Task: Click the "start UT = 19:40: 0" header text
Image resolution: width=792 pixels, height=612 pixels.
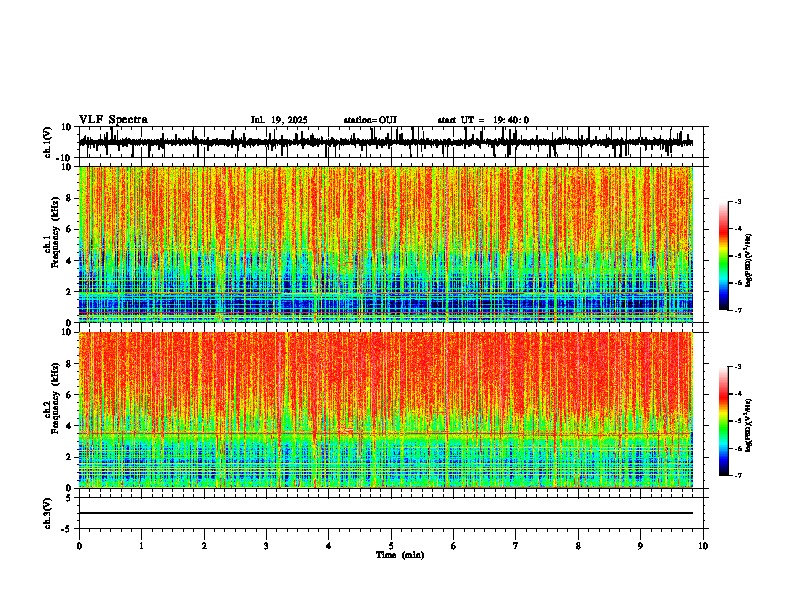Action: (483, 120)
